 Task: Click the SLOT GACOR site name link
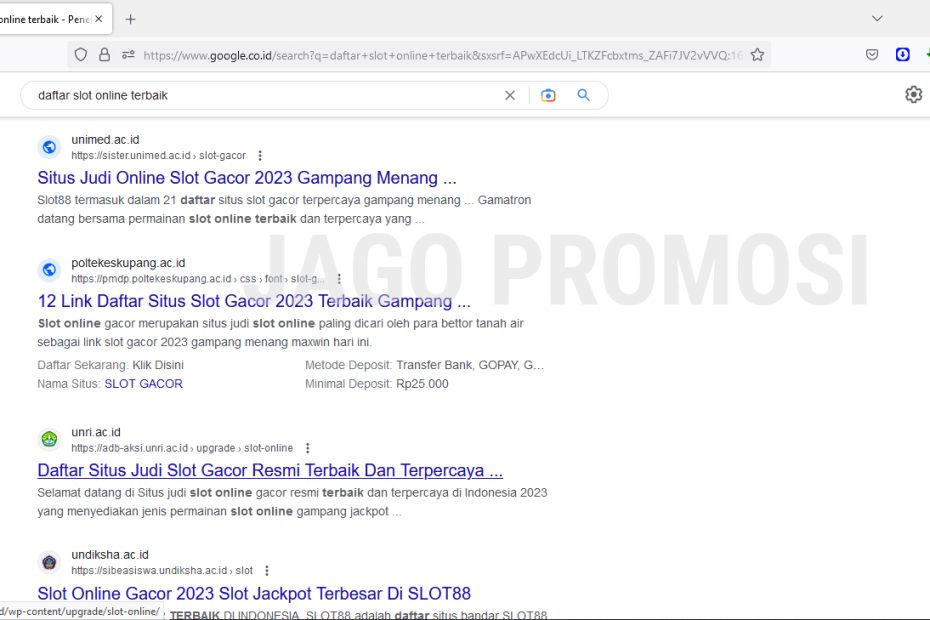pos(144,384)
